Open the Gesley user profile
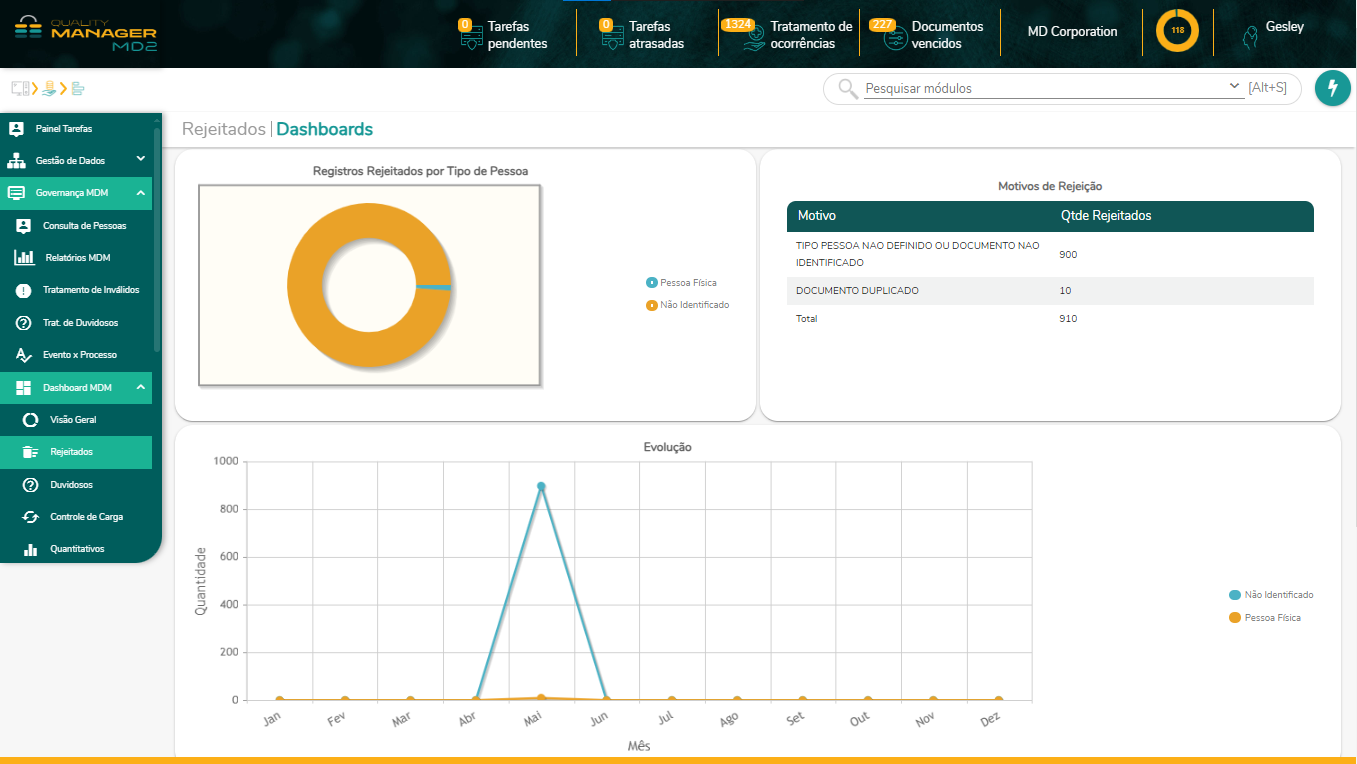Image resolution: width=1357 pixels, height=764 pixels. (x=1272, y=33)
